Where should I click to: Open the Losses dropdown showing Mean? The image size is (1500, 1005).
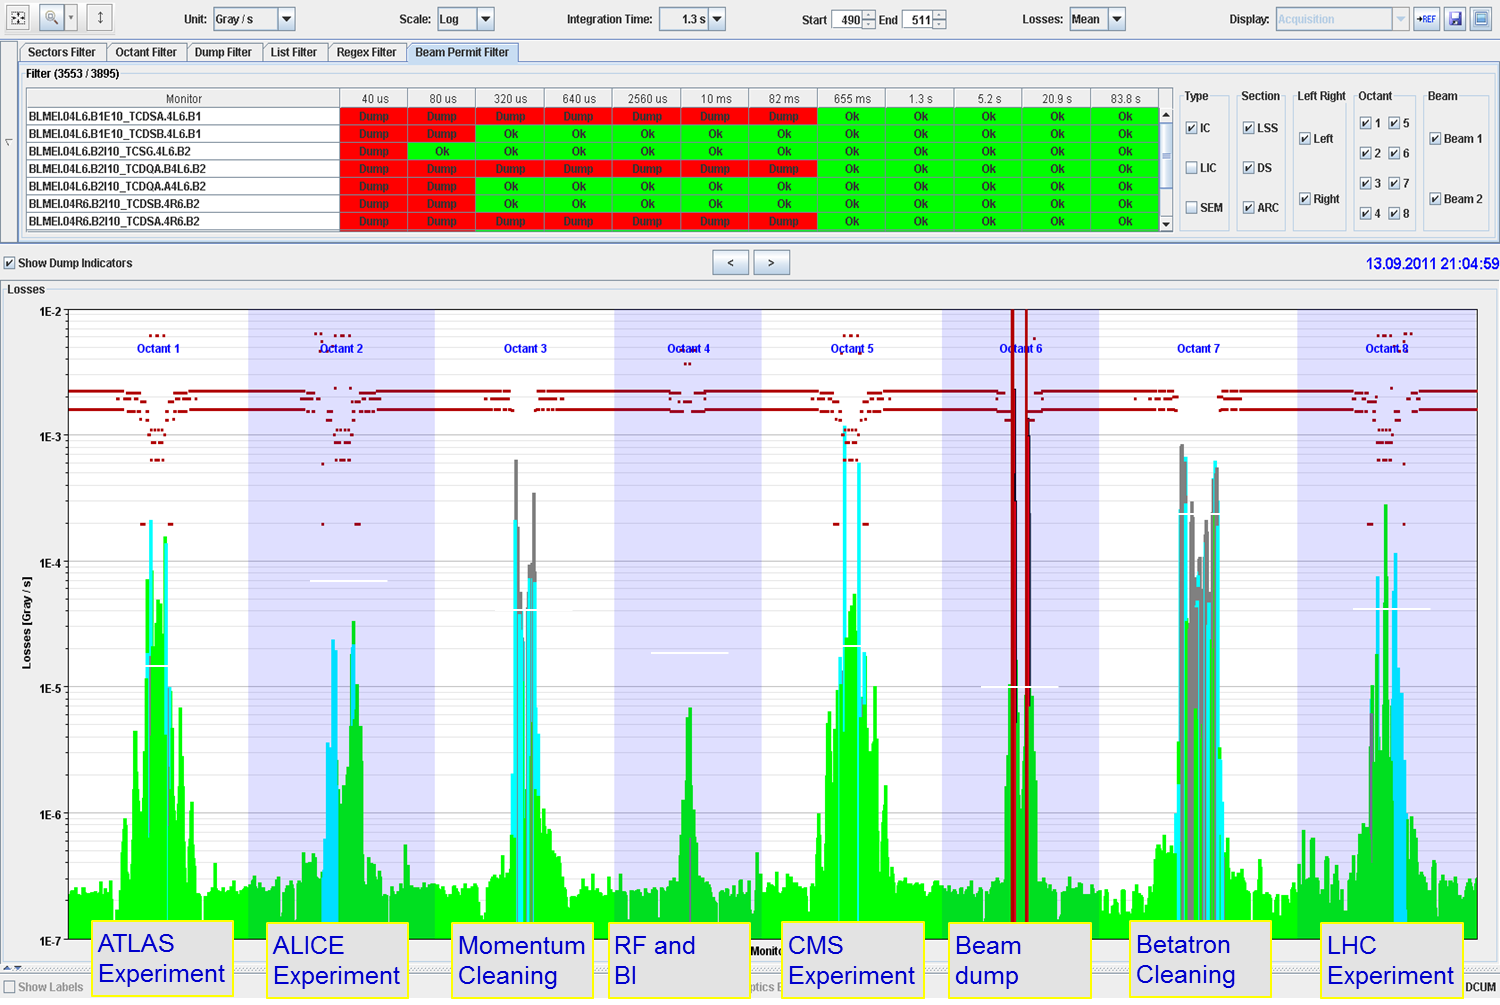click(x=1097, y=19)
